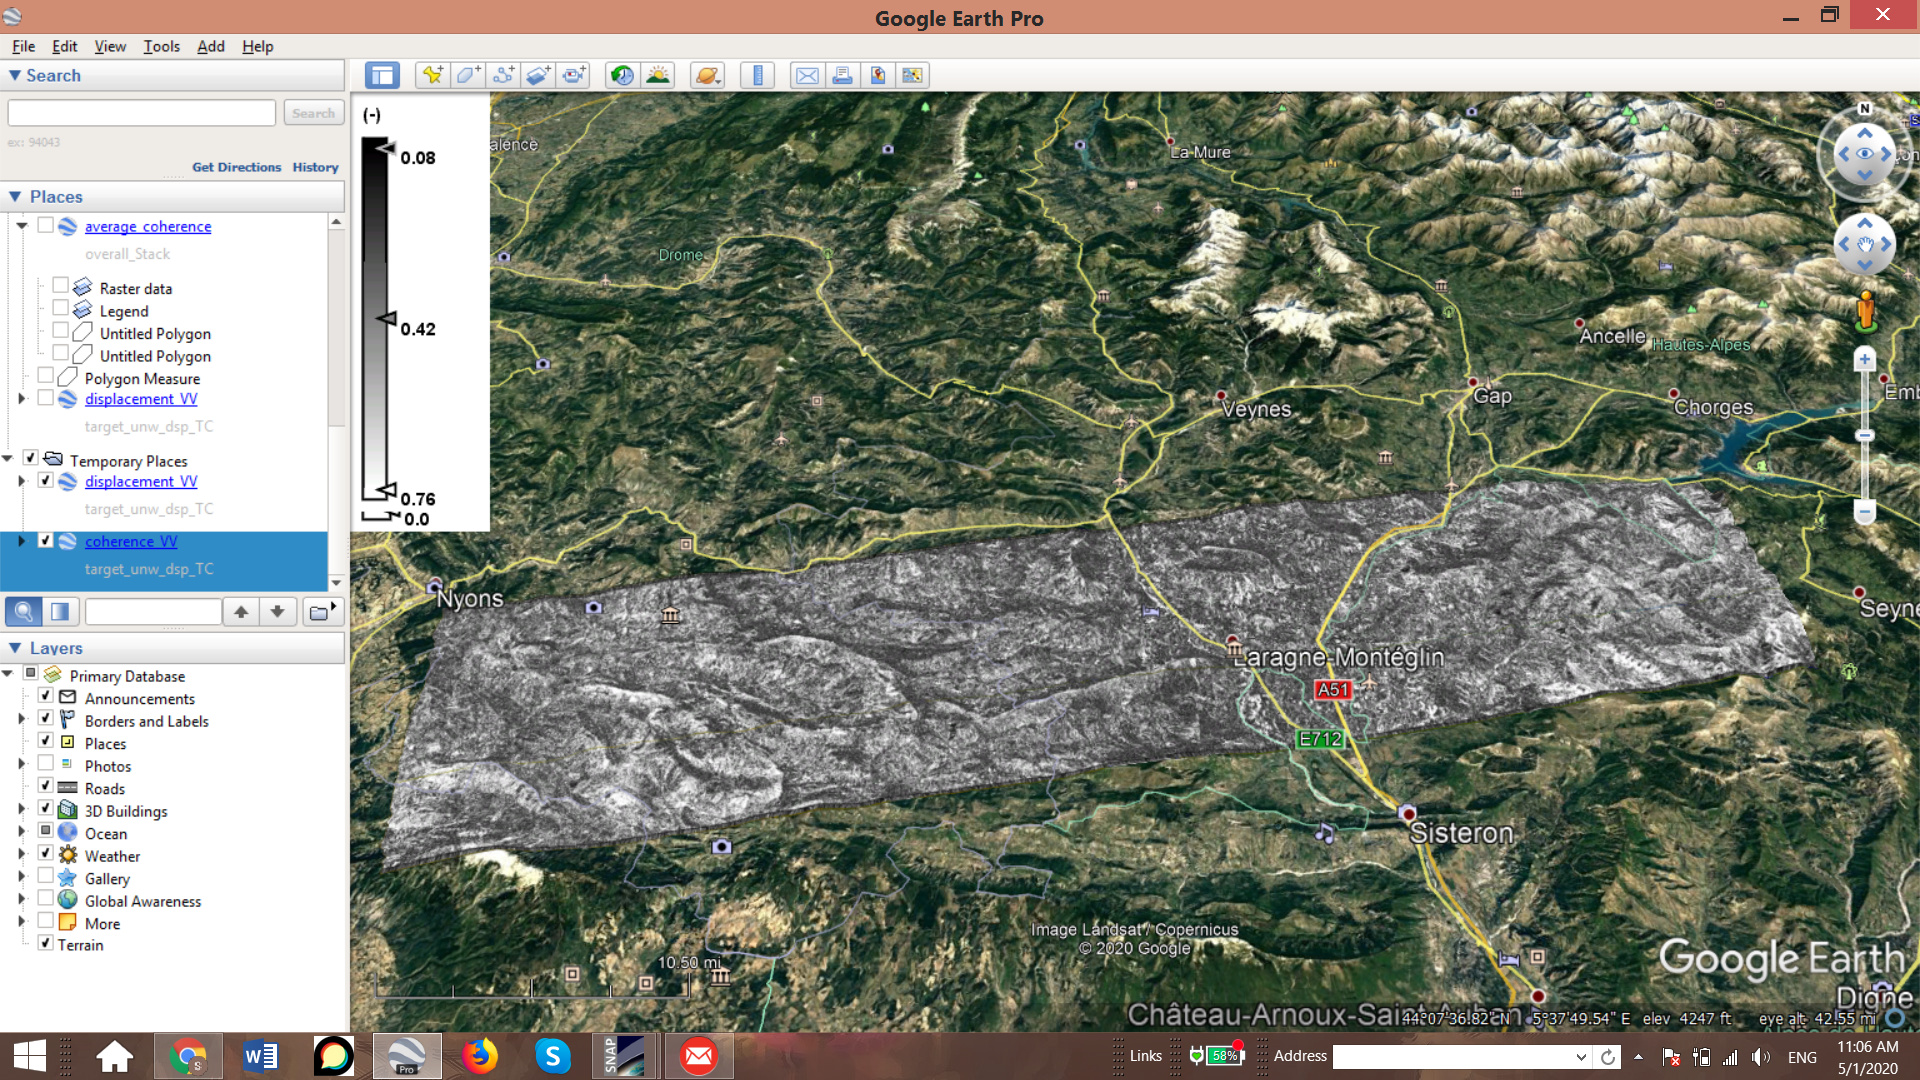Expand the coherence_VV tree node
The width and height of the screenshot is (1920, 1080).
tap(22, 541)
